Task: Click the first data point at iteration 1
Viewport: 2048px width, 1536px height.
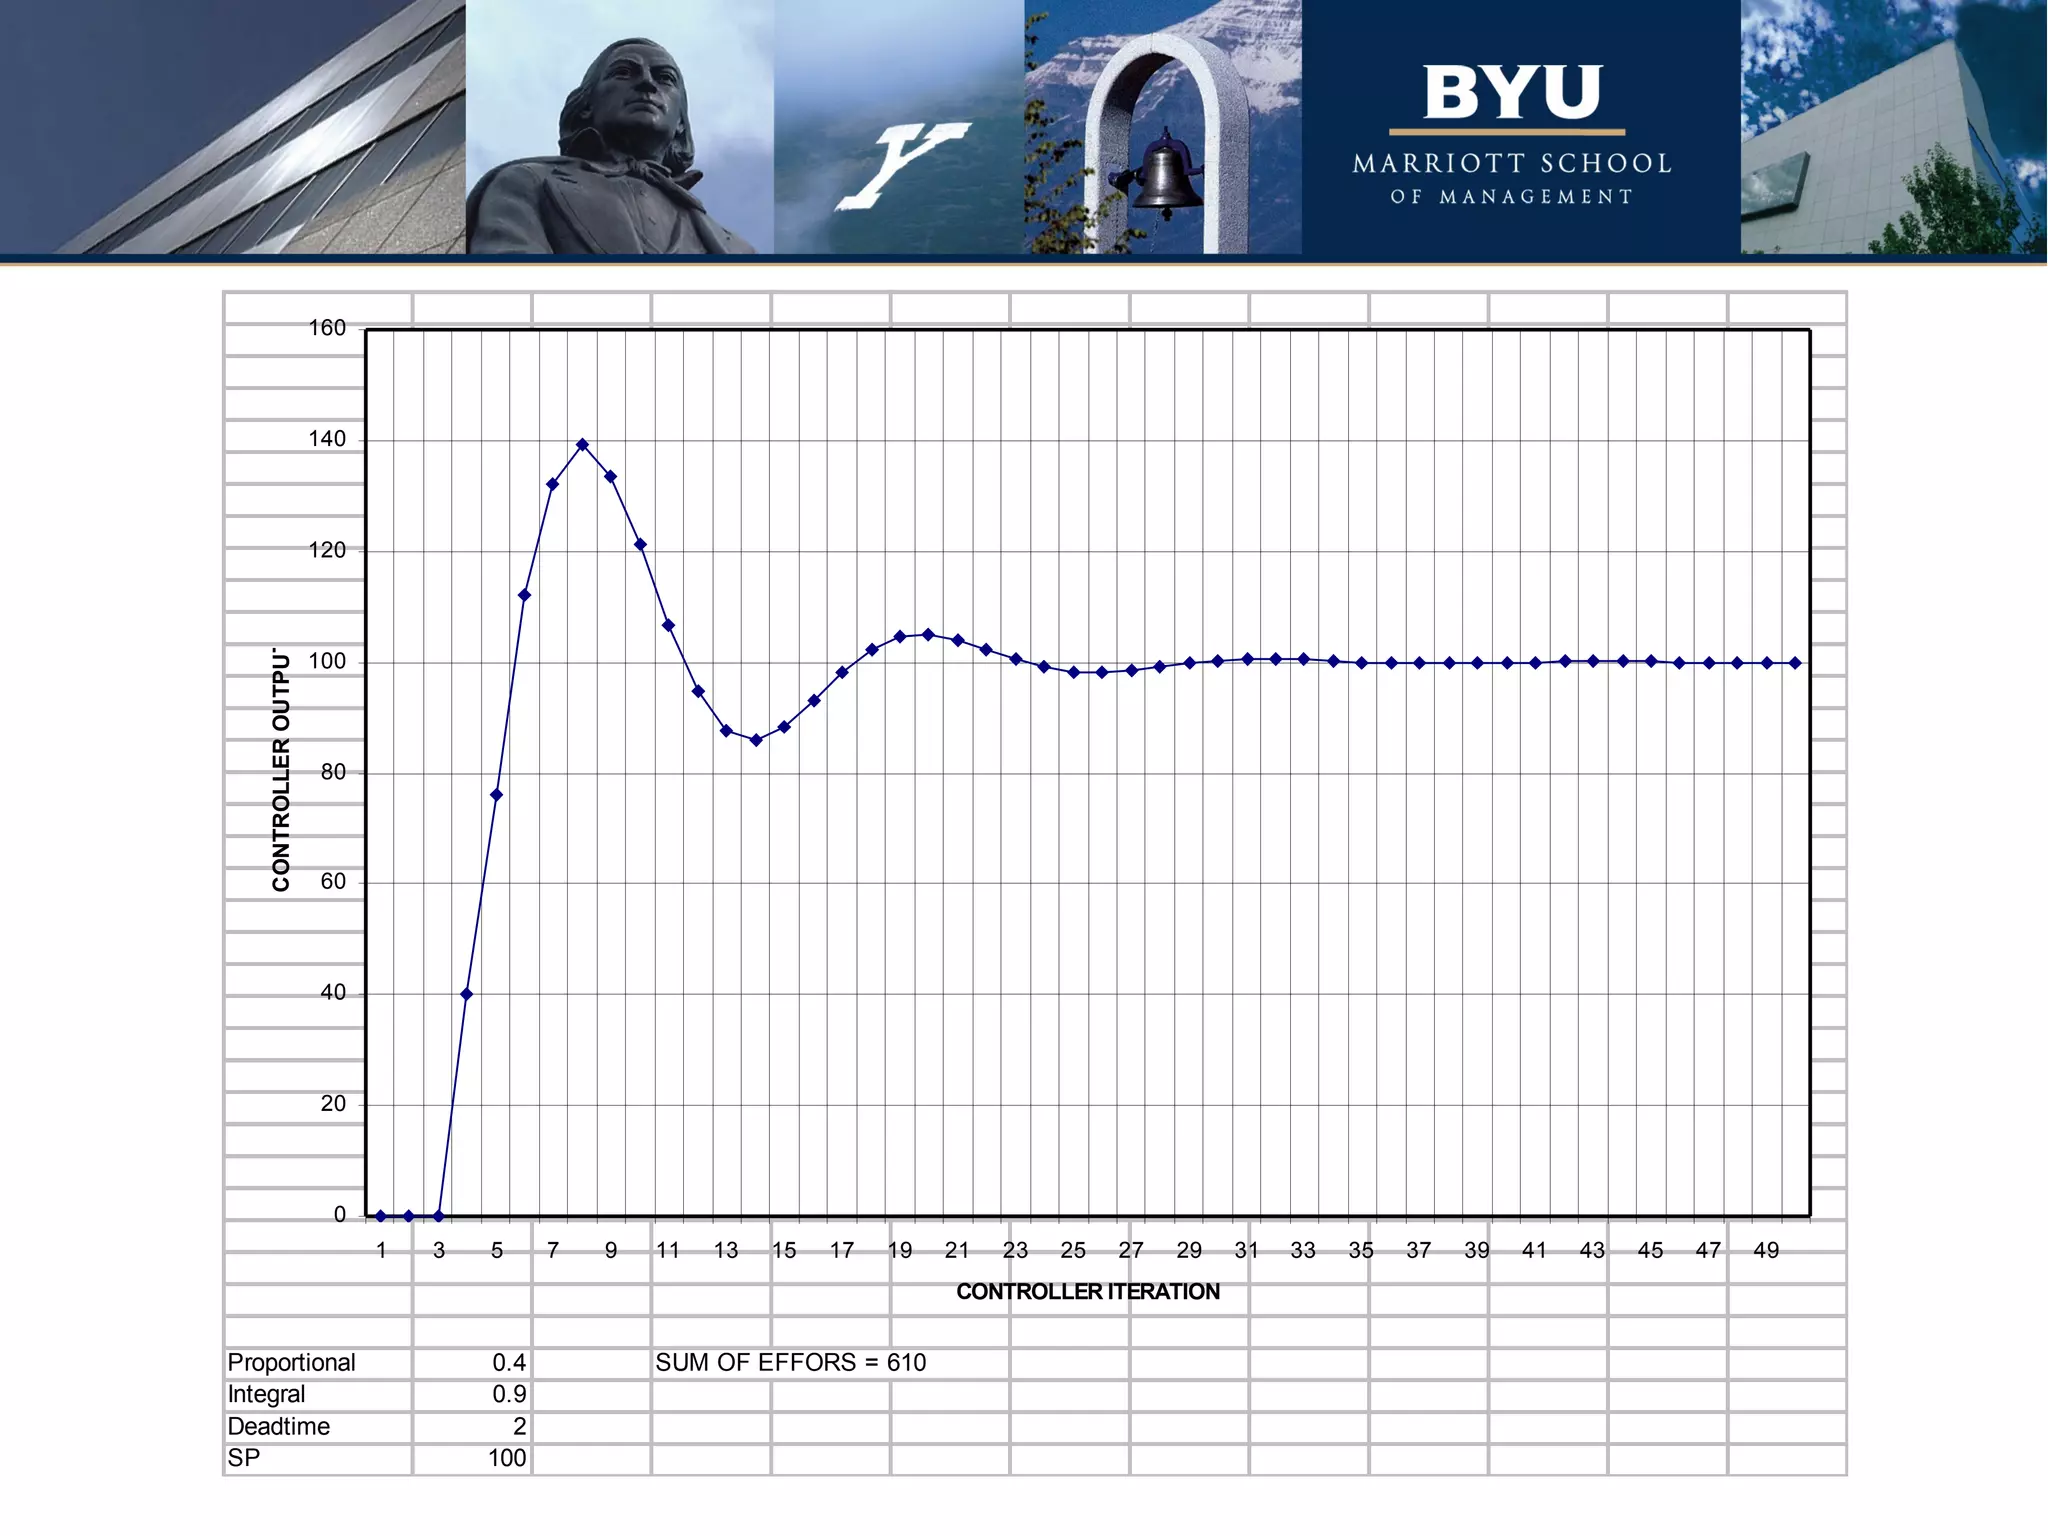Action: (x=381, y=1216)
